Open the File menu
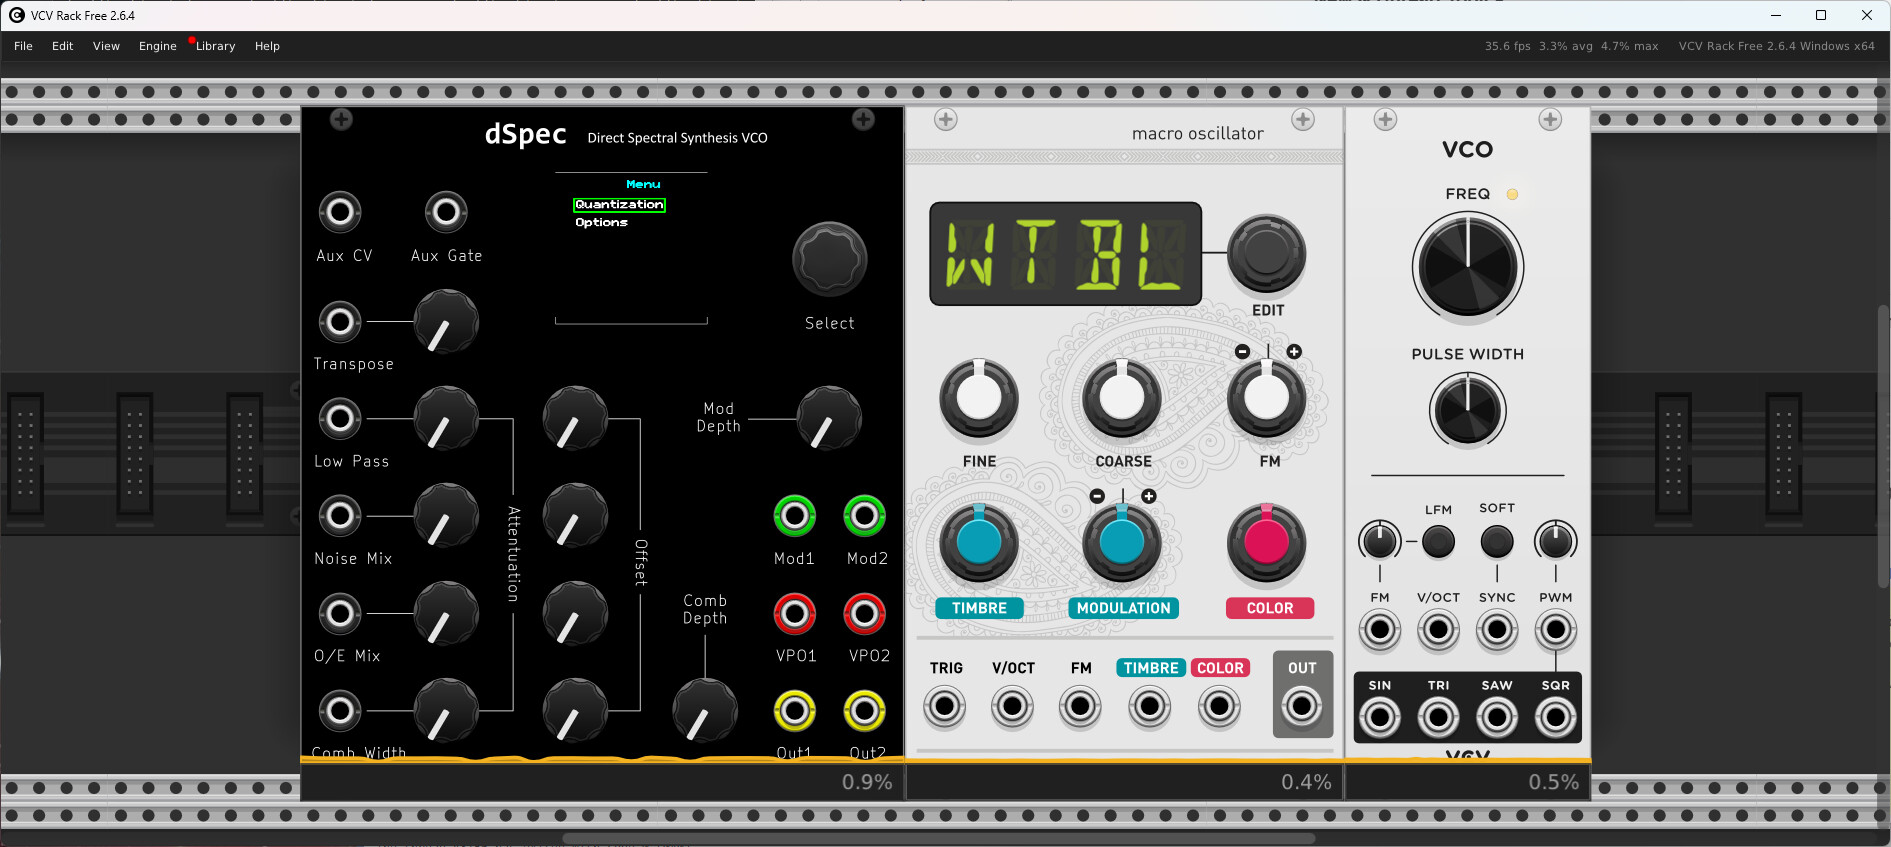The image size is (1891, 847). coord(23,46)
